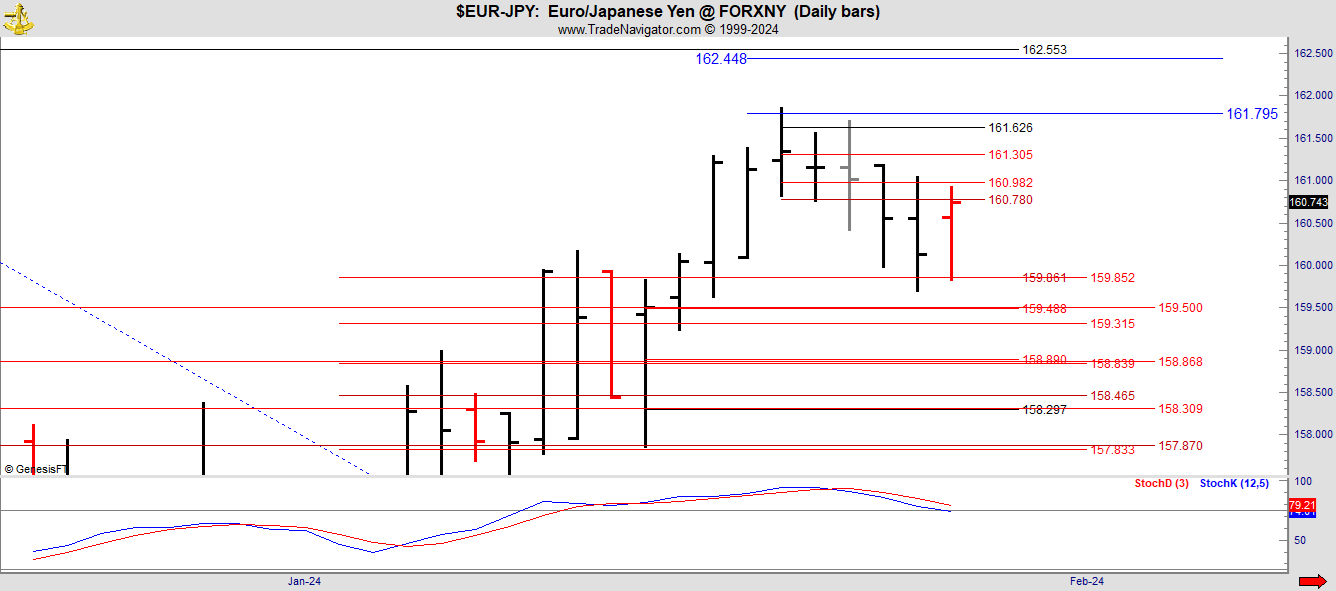Click the GenesisFT copyright text
The height and width of the screenshot is (591, 1336).
(x=36, y=469)
